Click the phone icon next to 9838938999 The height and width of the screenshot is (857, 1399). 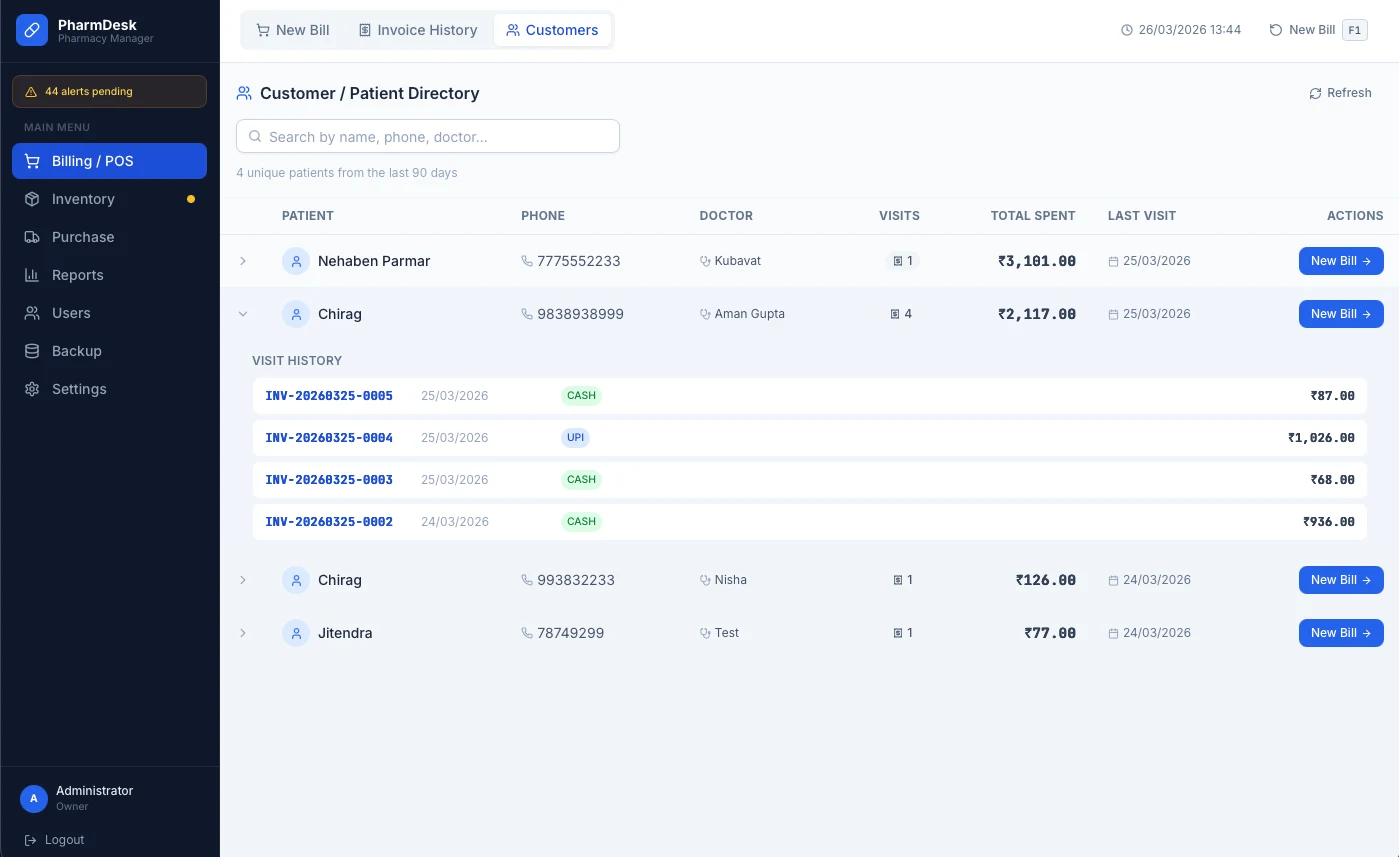pos(527,314)
